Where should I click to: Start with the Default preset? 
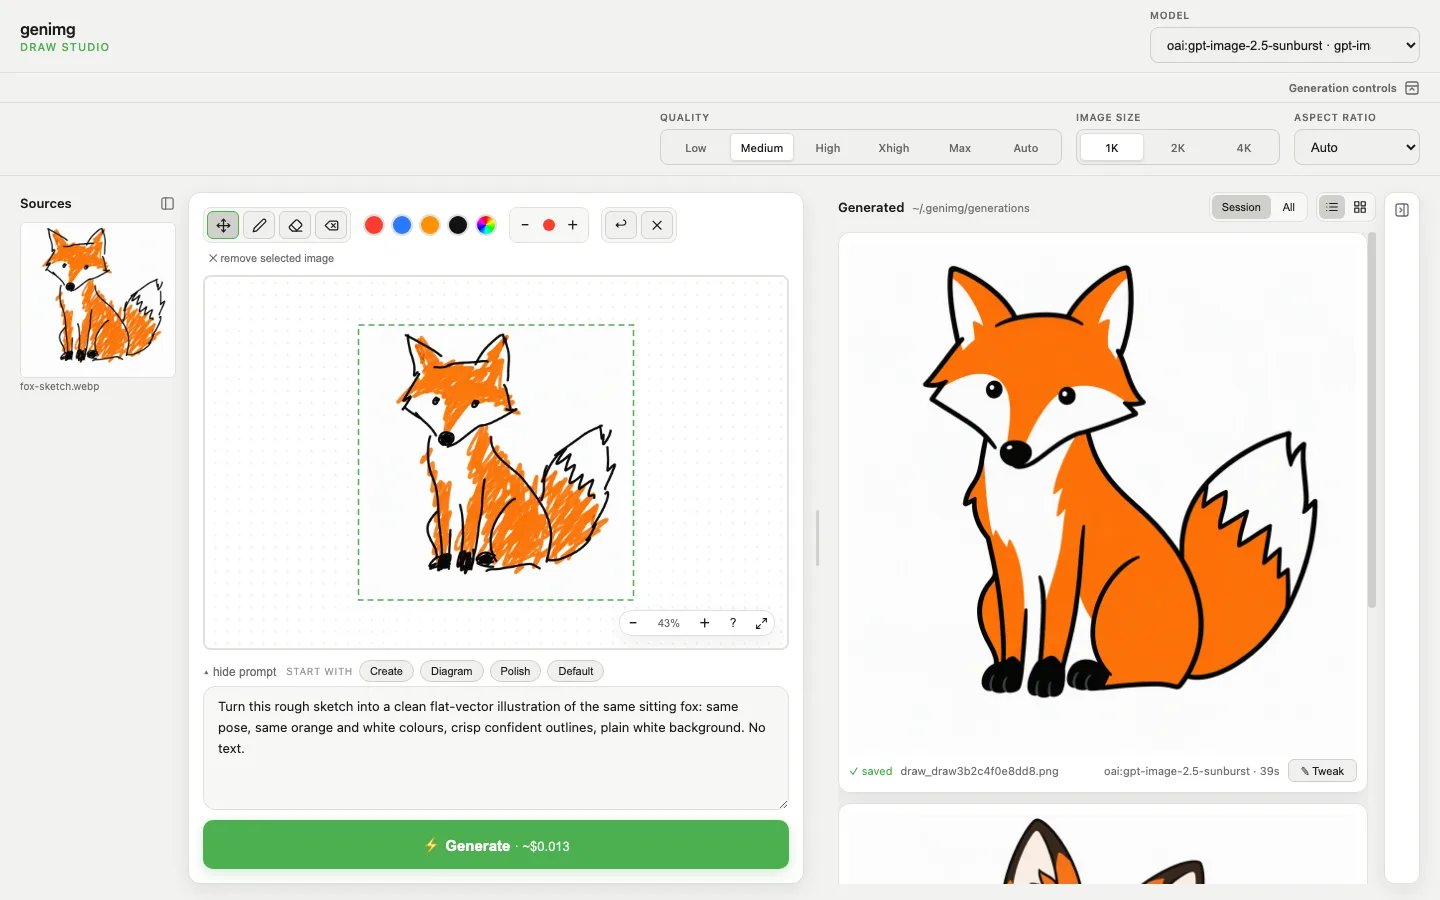576,671
